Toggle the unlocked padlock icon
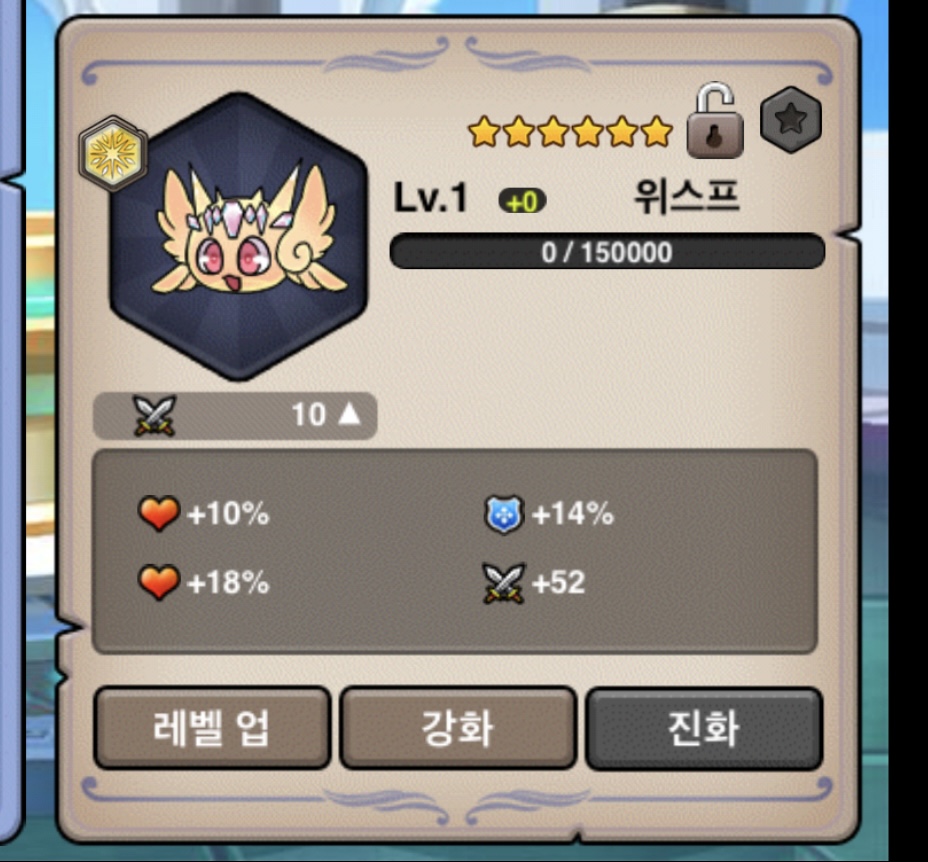This screenshot has height=862, width=928. [715, 120]
